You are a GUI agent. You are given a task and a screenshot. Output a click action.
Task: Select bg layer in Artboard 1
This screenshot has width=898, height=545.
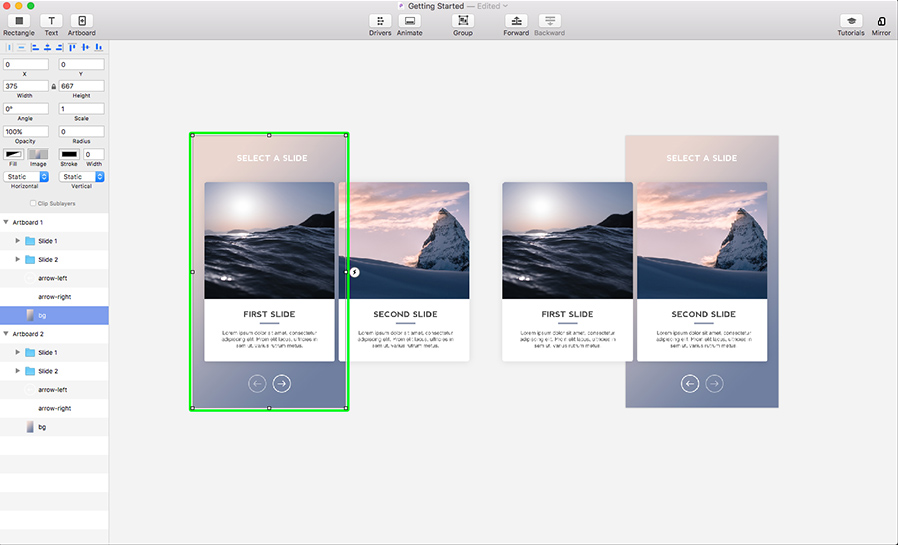click(x=54, y=315)
